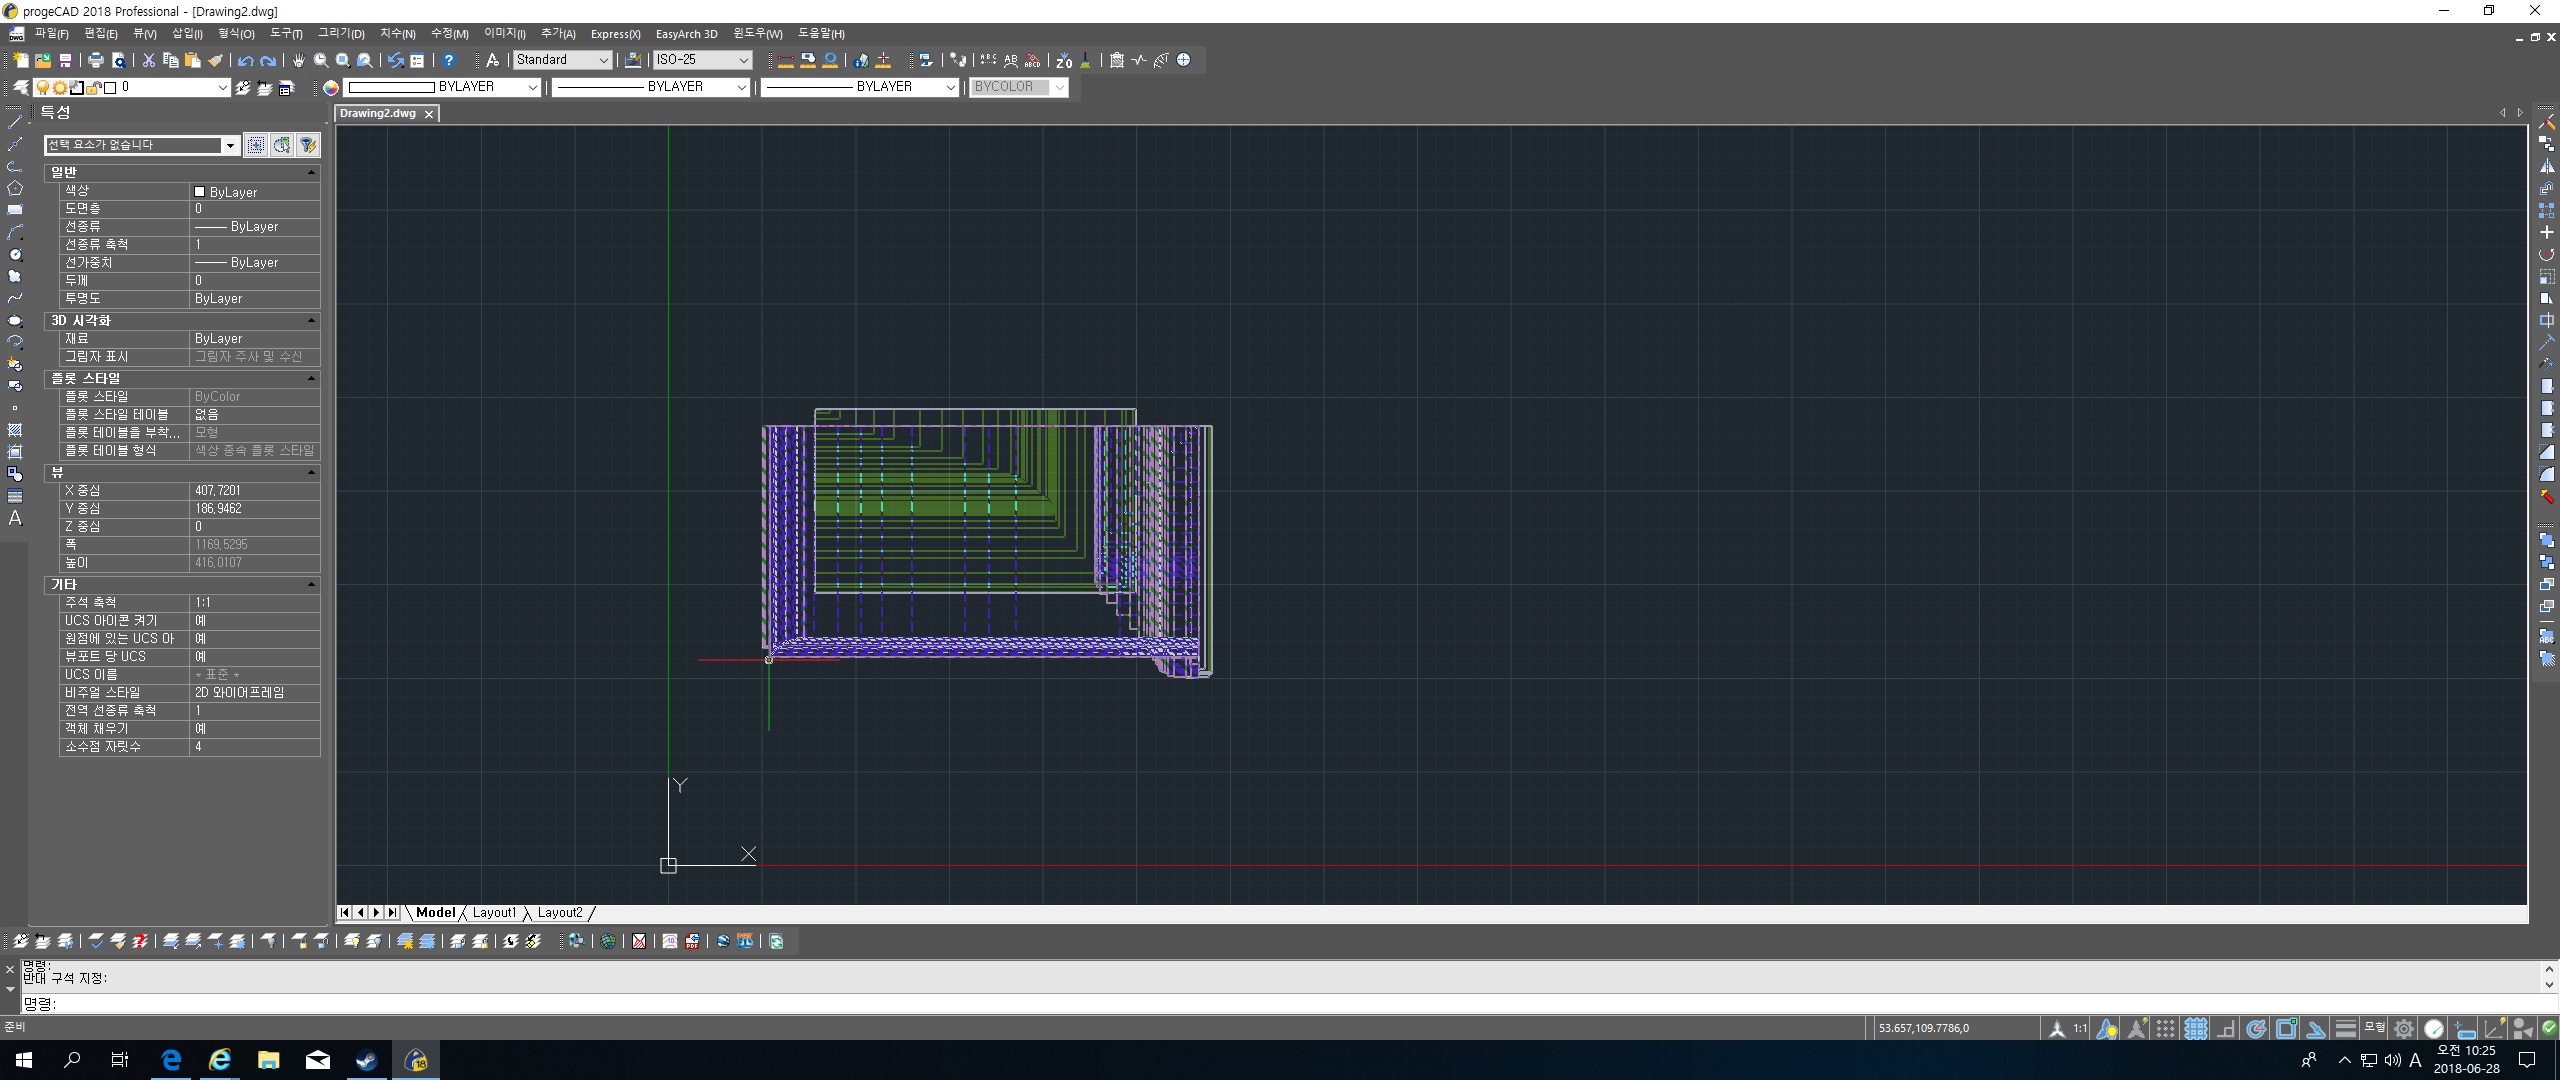The height and width of the screenshot is (1080, 2560).
Task: Open Help with question mark icon
Action: 449,60
